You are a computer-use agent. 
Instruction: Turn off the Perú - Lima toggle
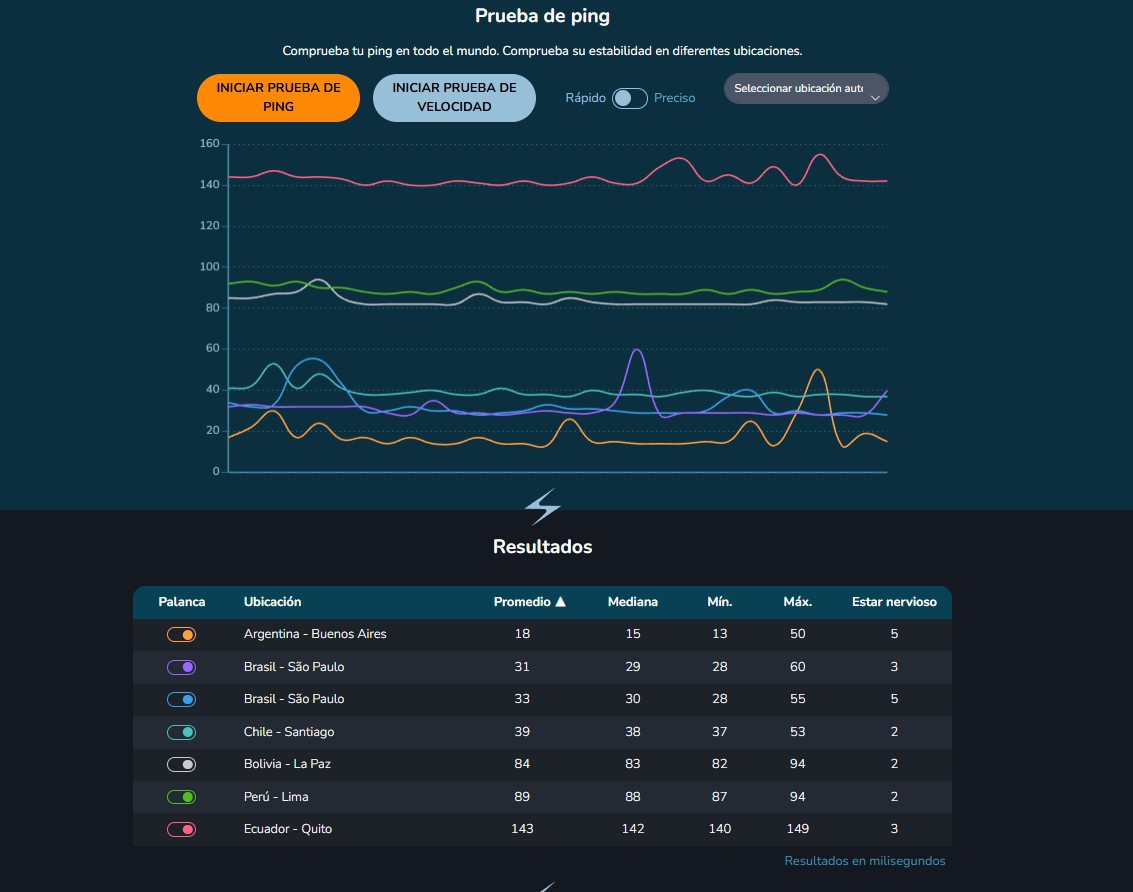(x=181, y=797)
